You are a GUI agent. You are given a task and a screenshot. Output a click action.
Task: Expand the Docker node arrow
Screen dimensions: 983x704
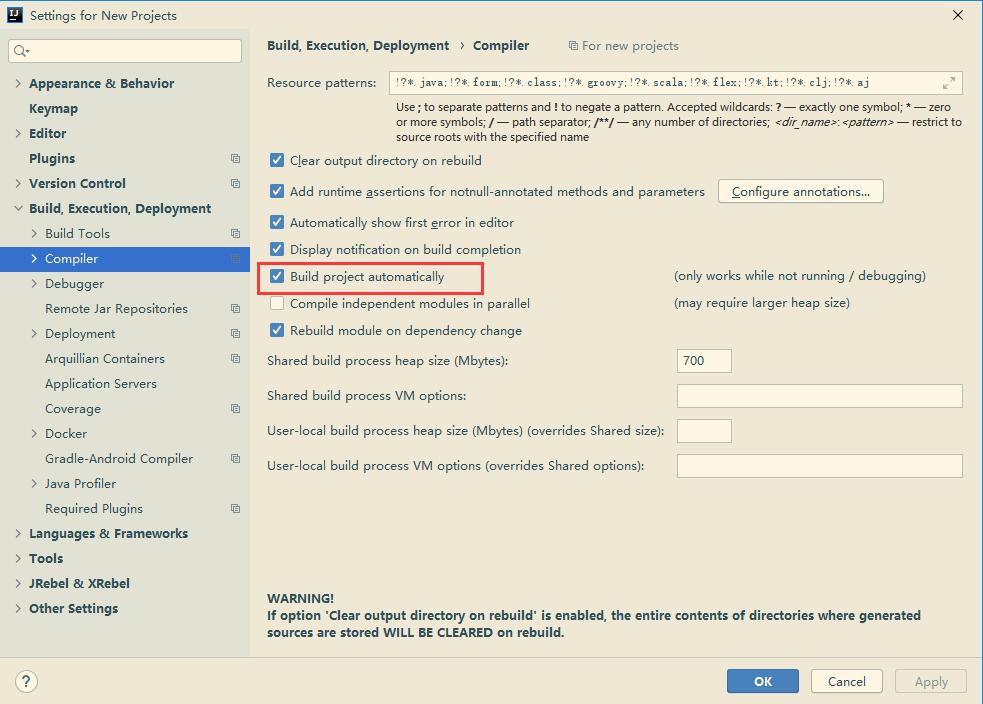(x=34, y=434)
